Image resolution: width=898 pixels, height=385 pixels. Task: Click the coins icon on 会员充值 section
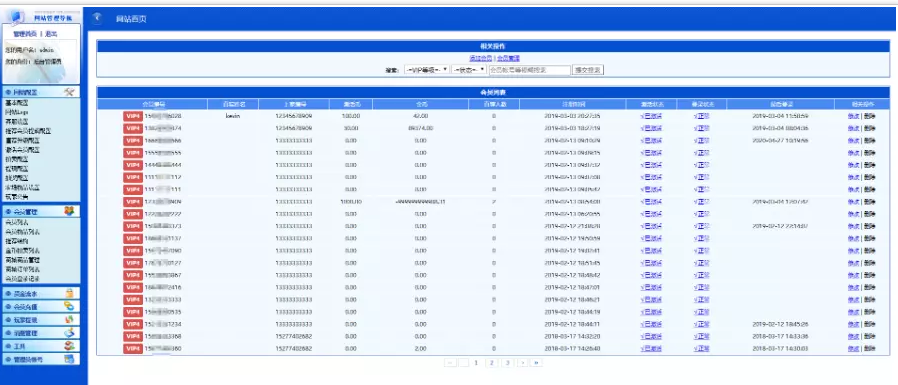pyautogui.click(x=69, y=307)
